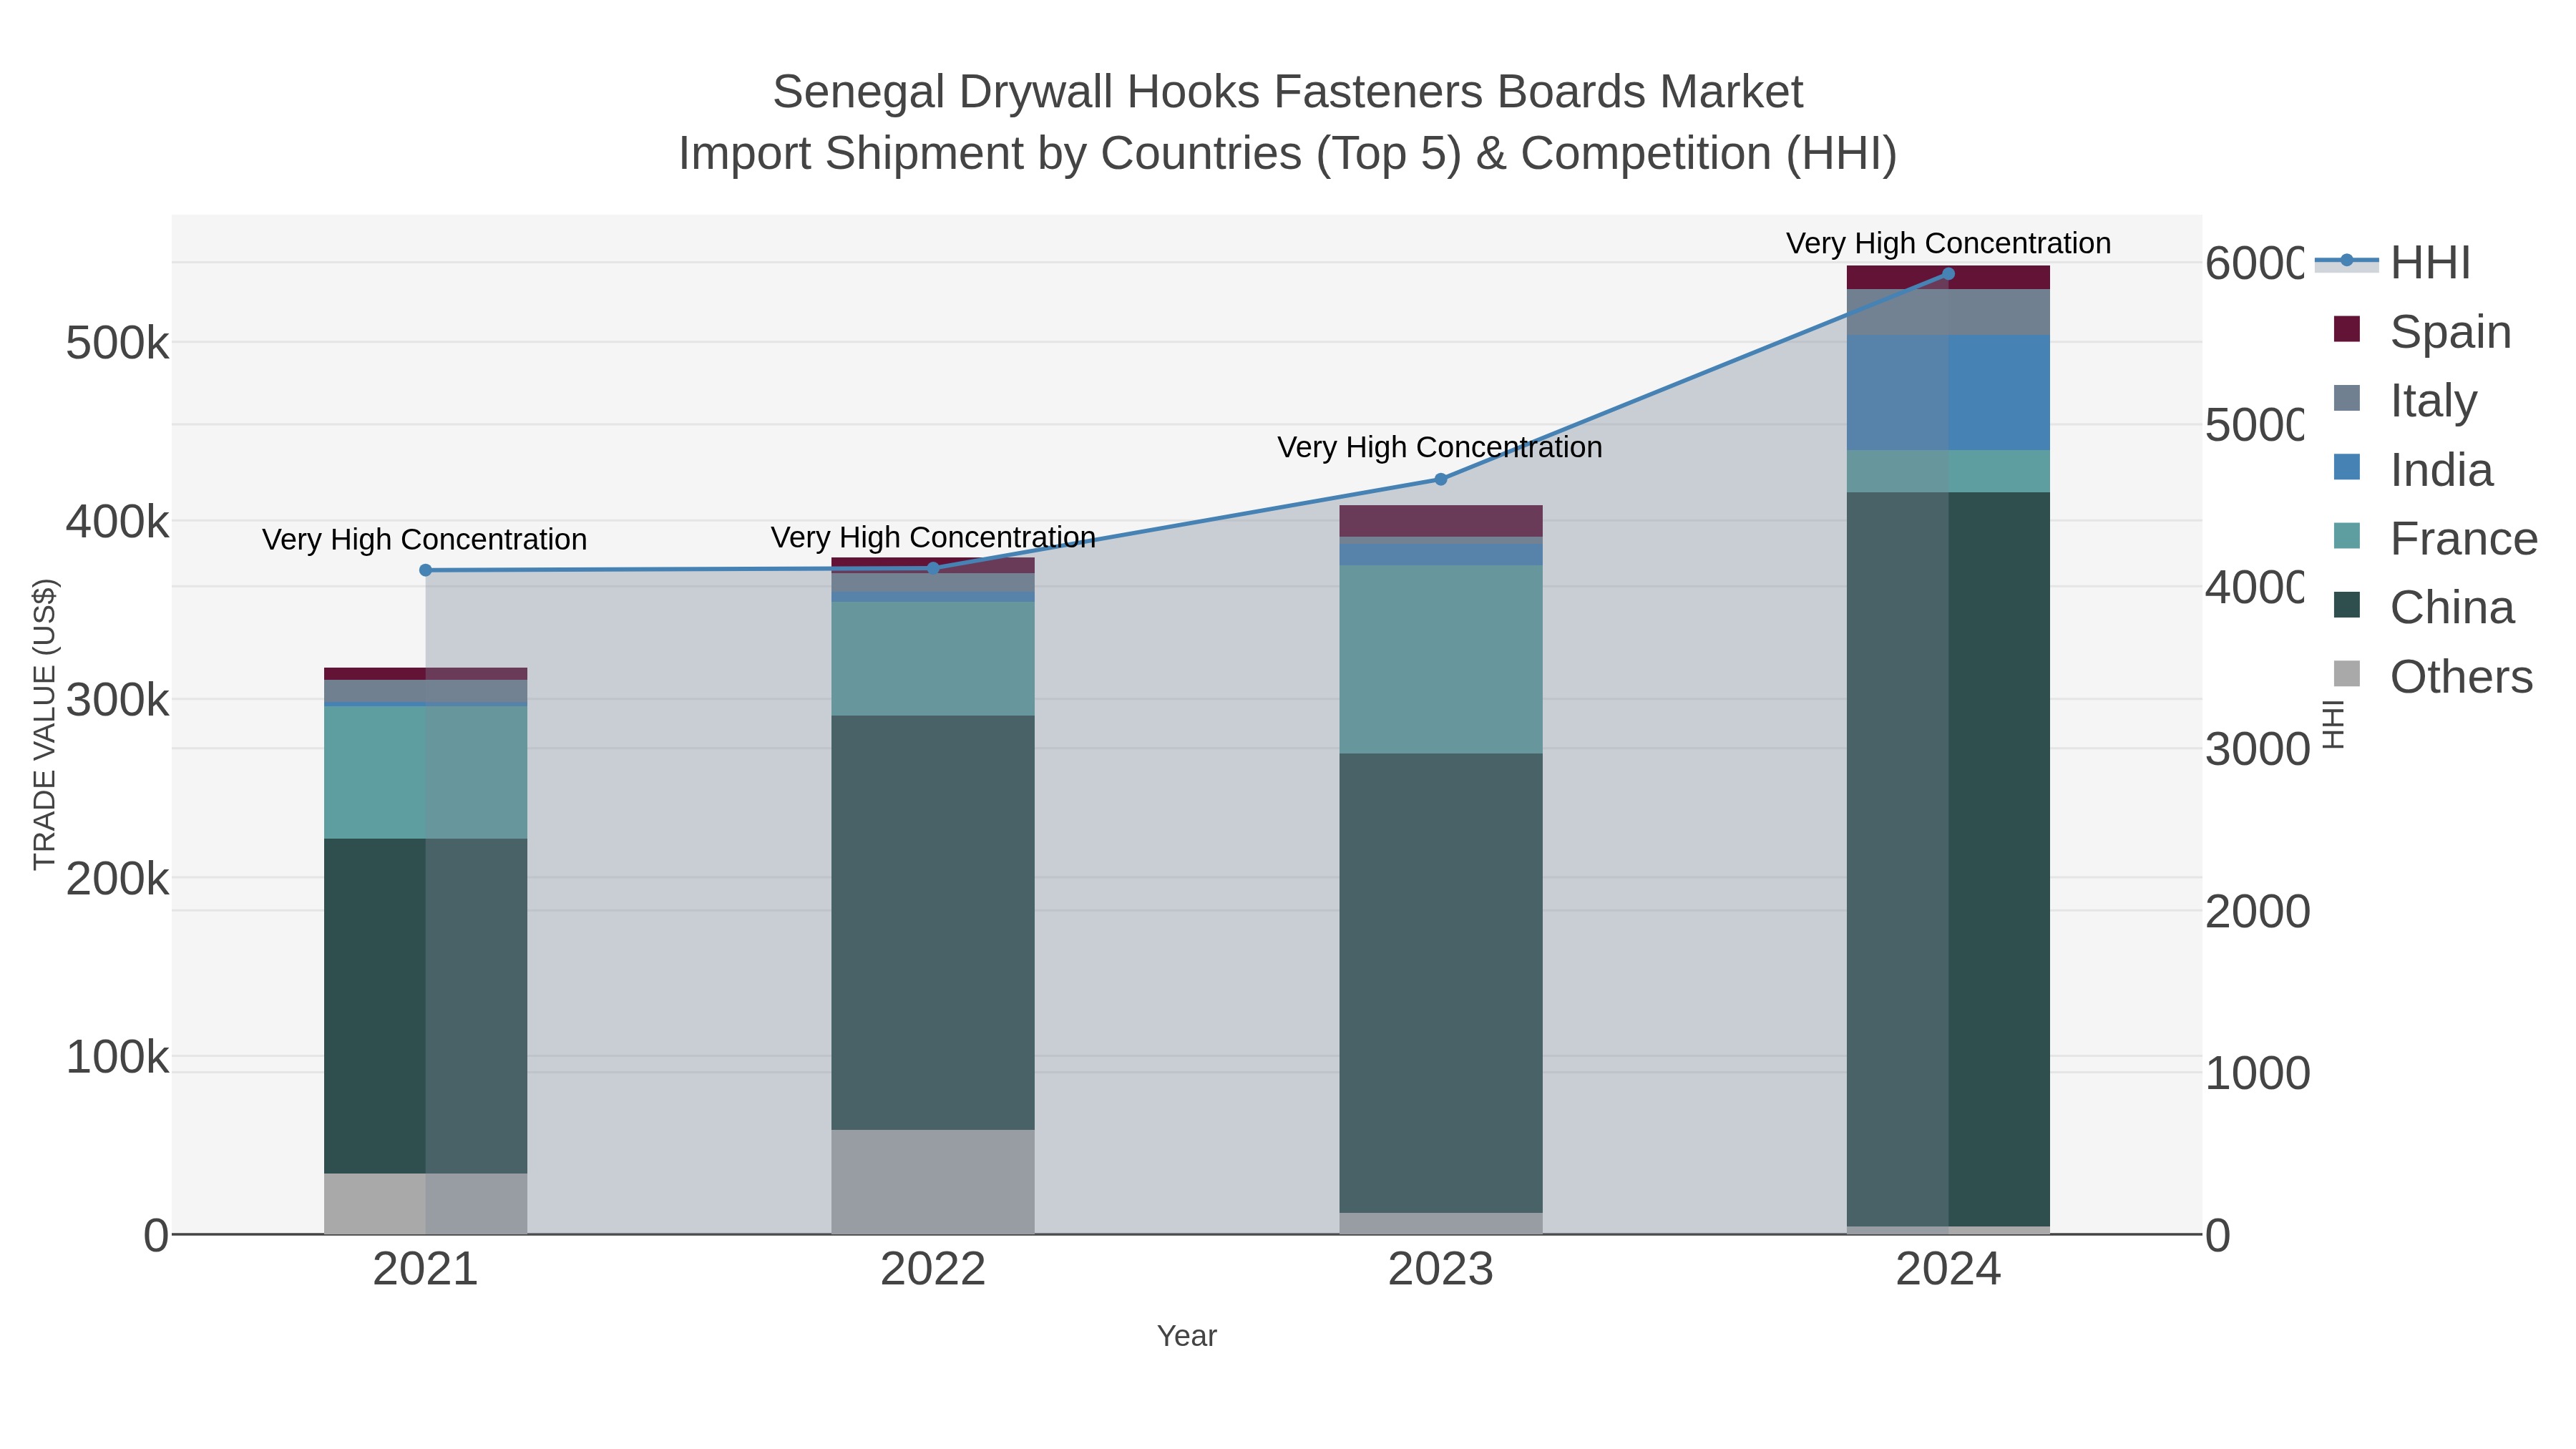Click the Italy slate legend swatch
This screenshot has width=2576, height=1449.
coord(2346,398)
